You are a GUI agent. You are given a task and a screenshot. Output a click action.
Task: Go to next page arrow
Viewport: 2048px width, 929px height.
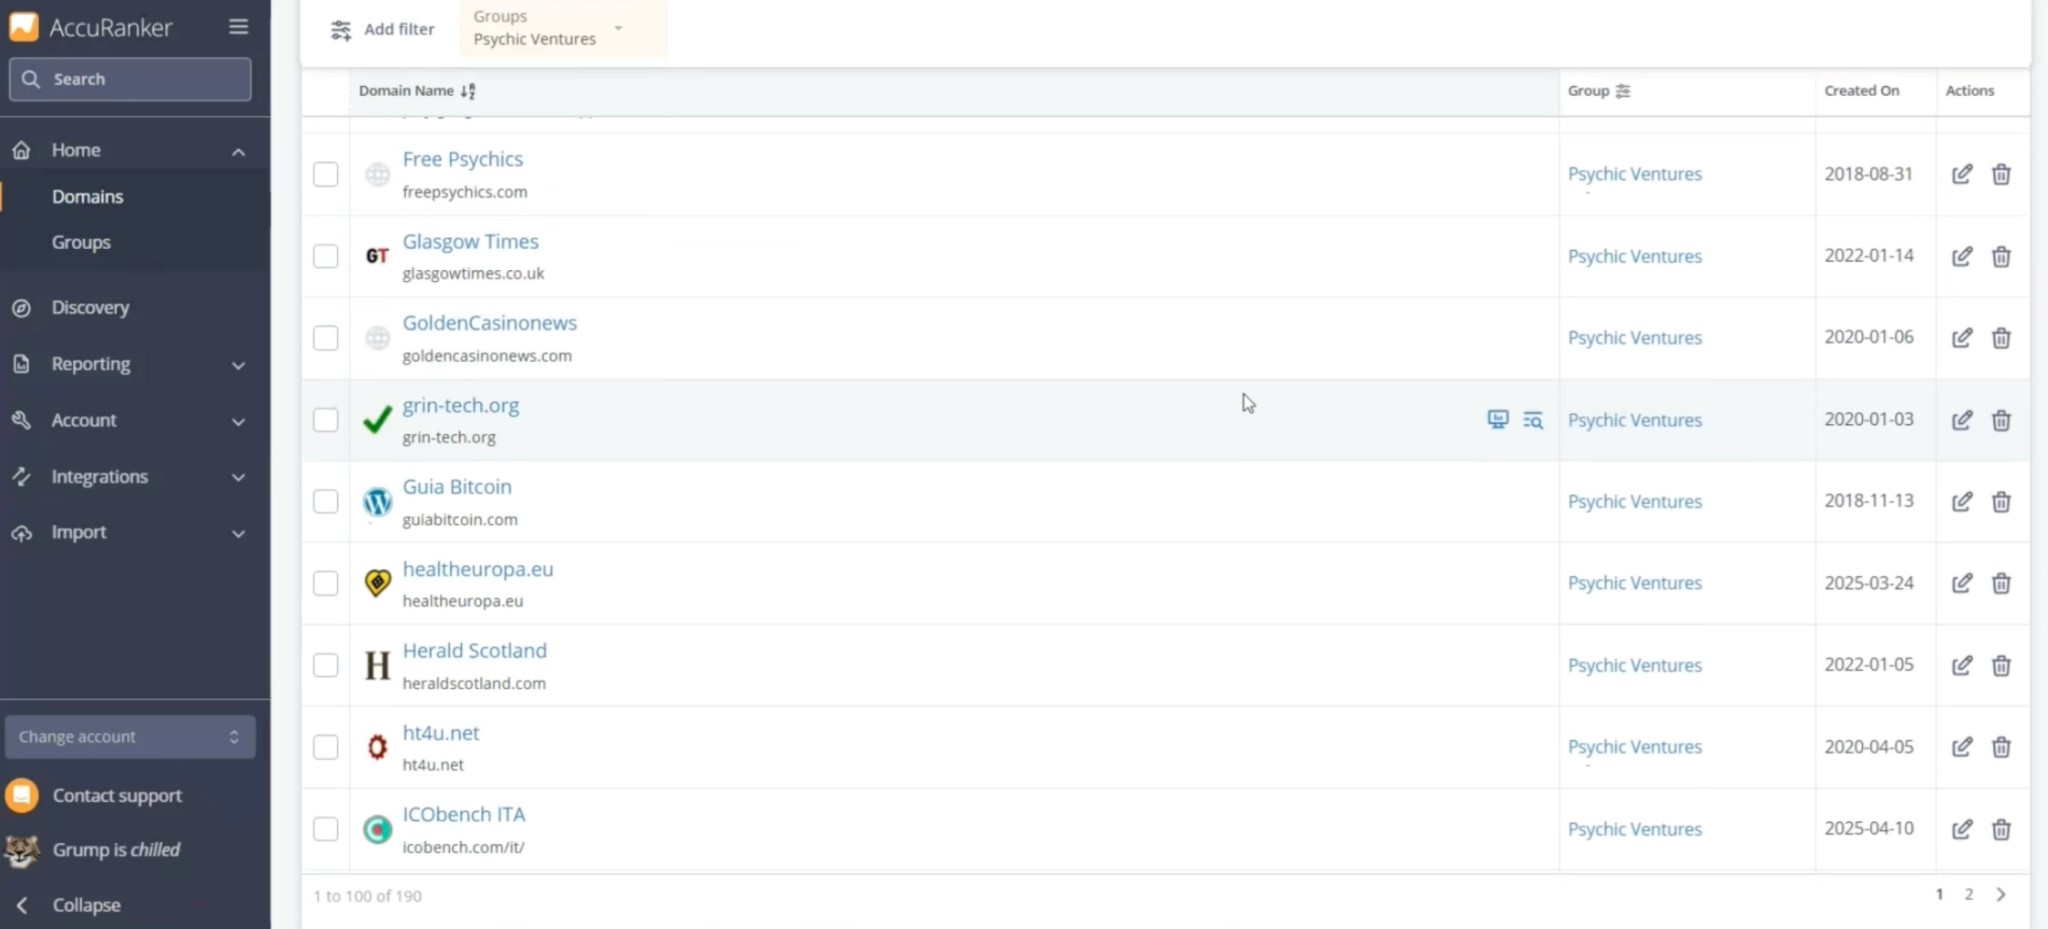click(x=2001, y=895)
